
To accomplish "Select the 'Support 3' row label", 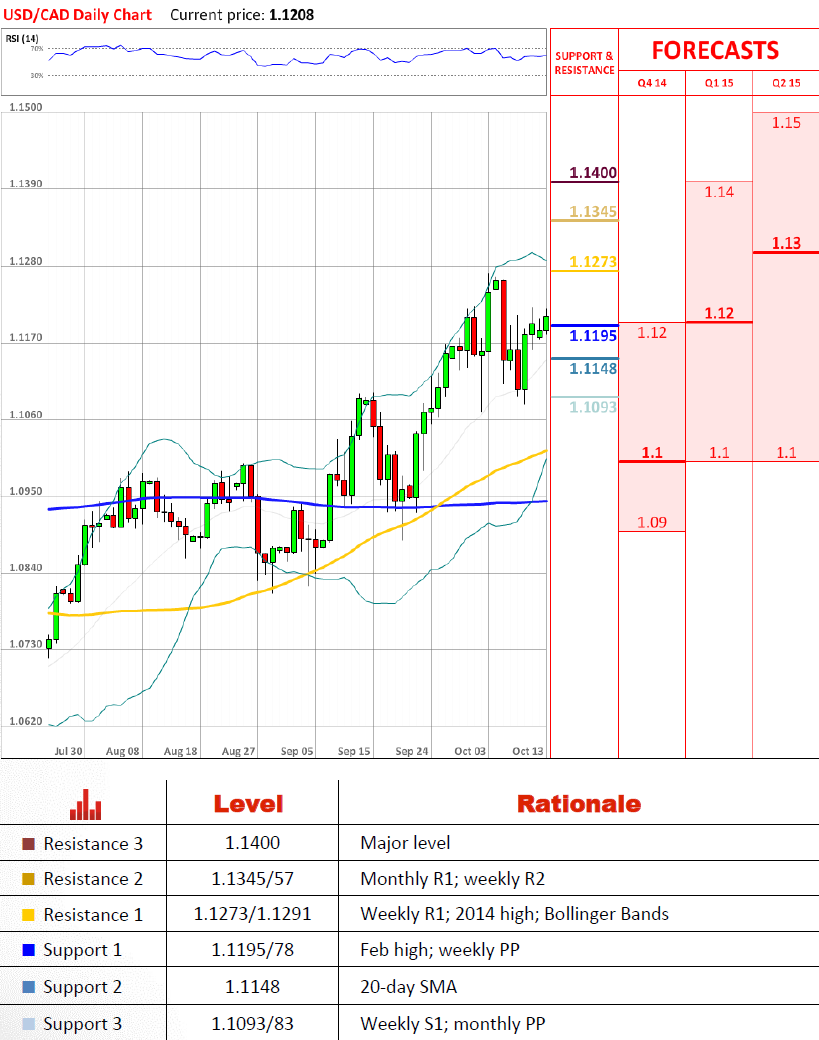I will (x=82, y=1024).
